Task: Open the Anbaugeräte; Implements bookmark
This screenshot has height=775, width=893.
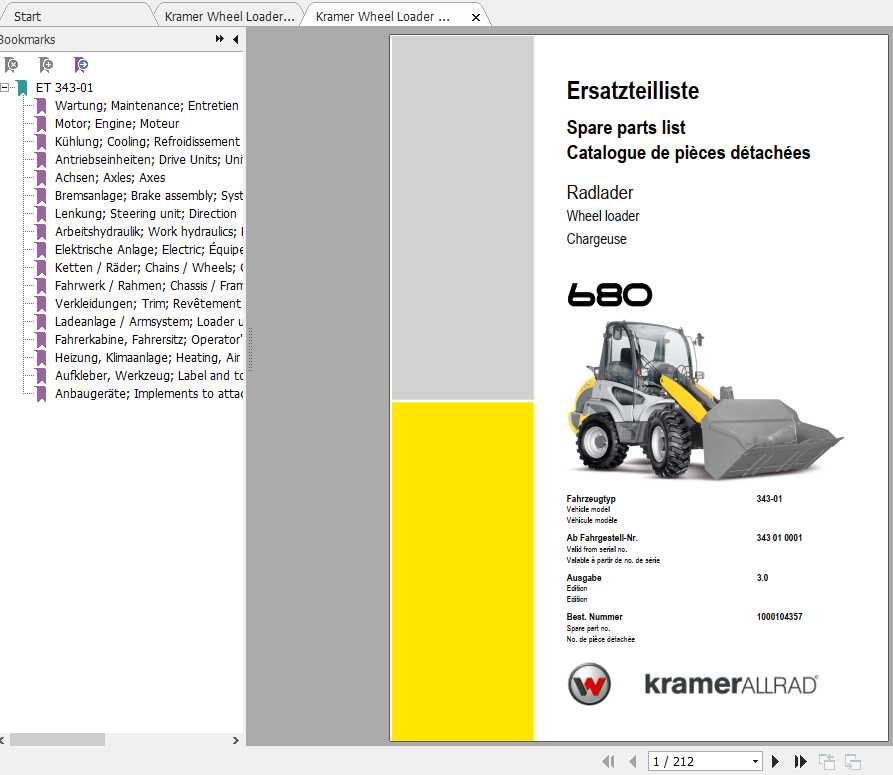Action: 149,393
